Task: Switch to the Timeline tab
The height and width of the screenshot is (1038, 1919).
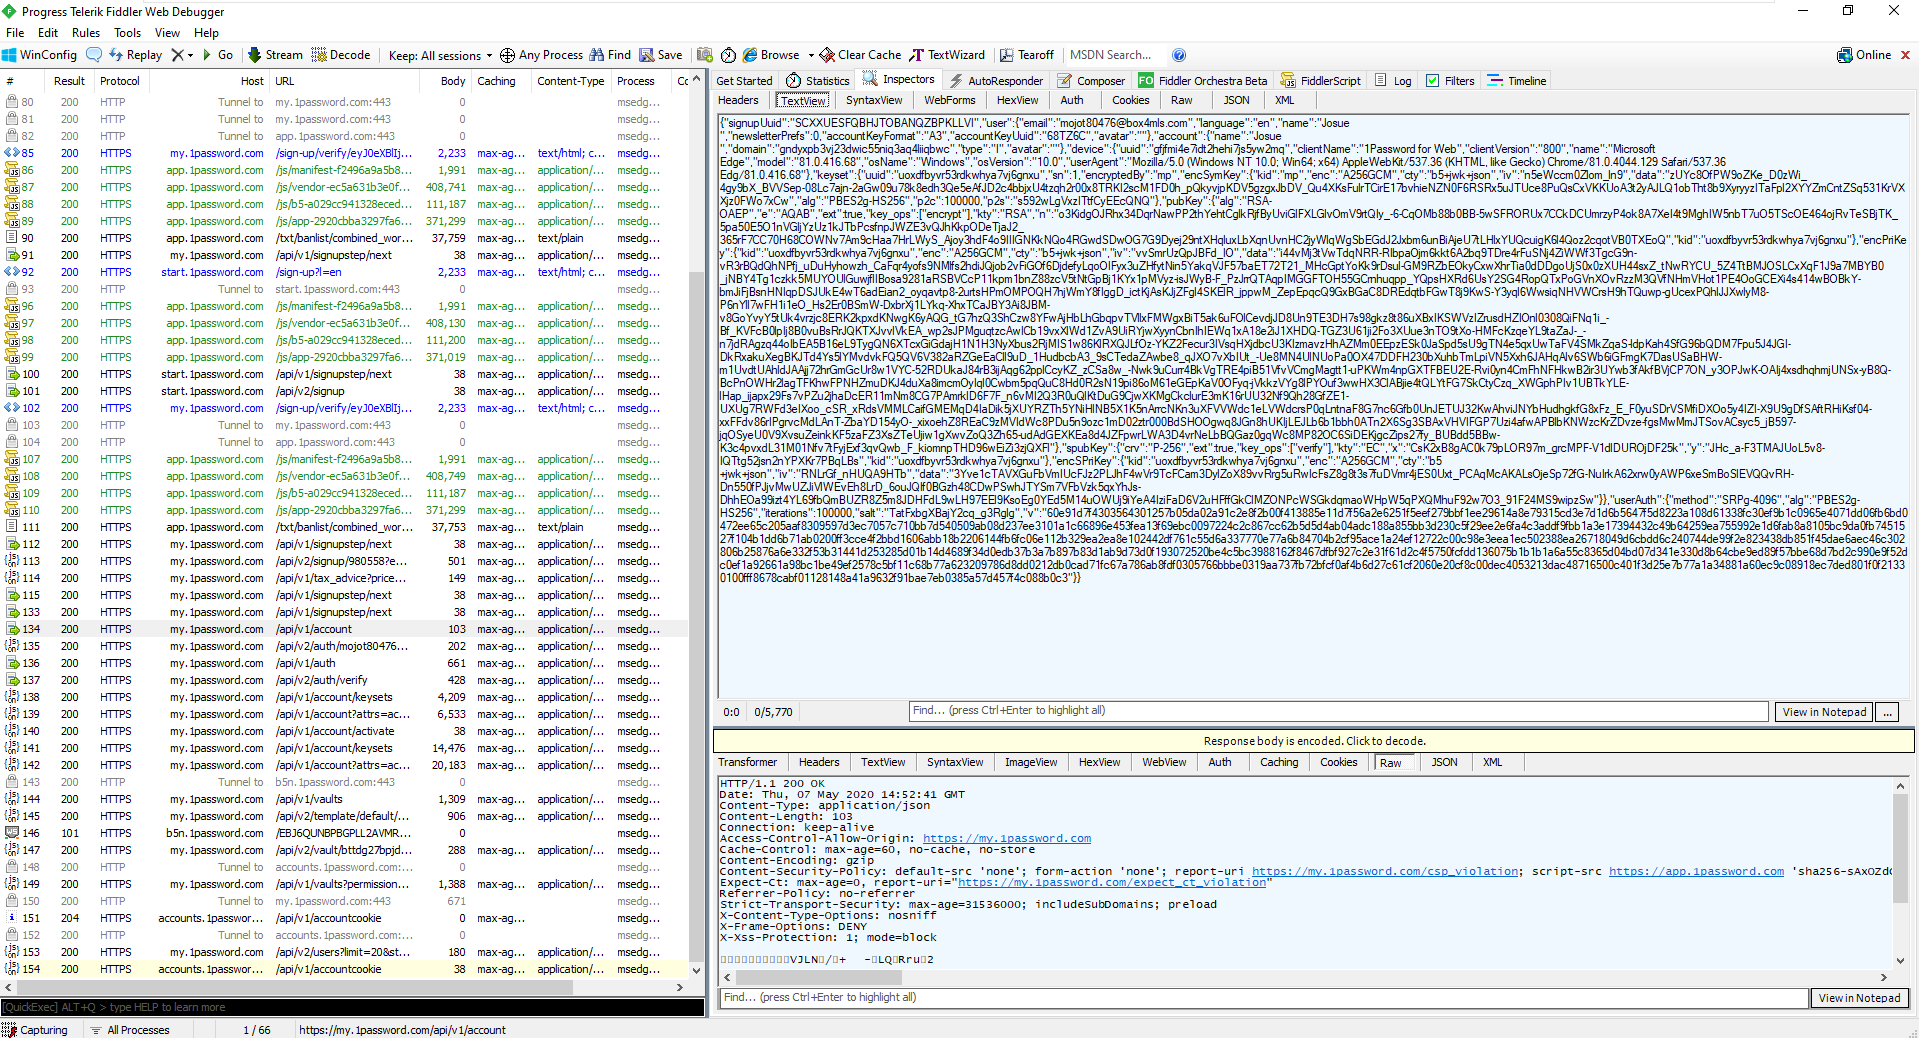Action: click(1517, 81)
